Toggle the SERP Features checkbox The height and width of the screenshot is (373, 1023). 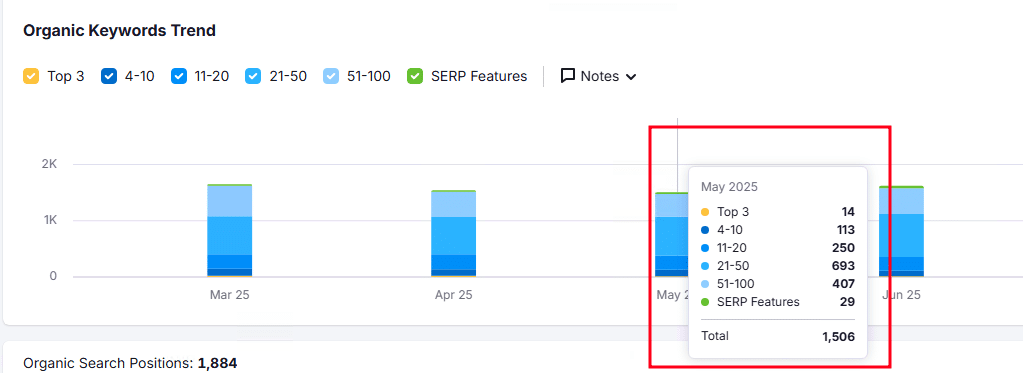(x=415, y=76)
